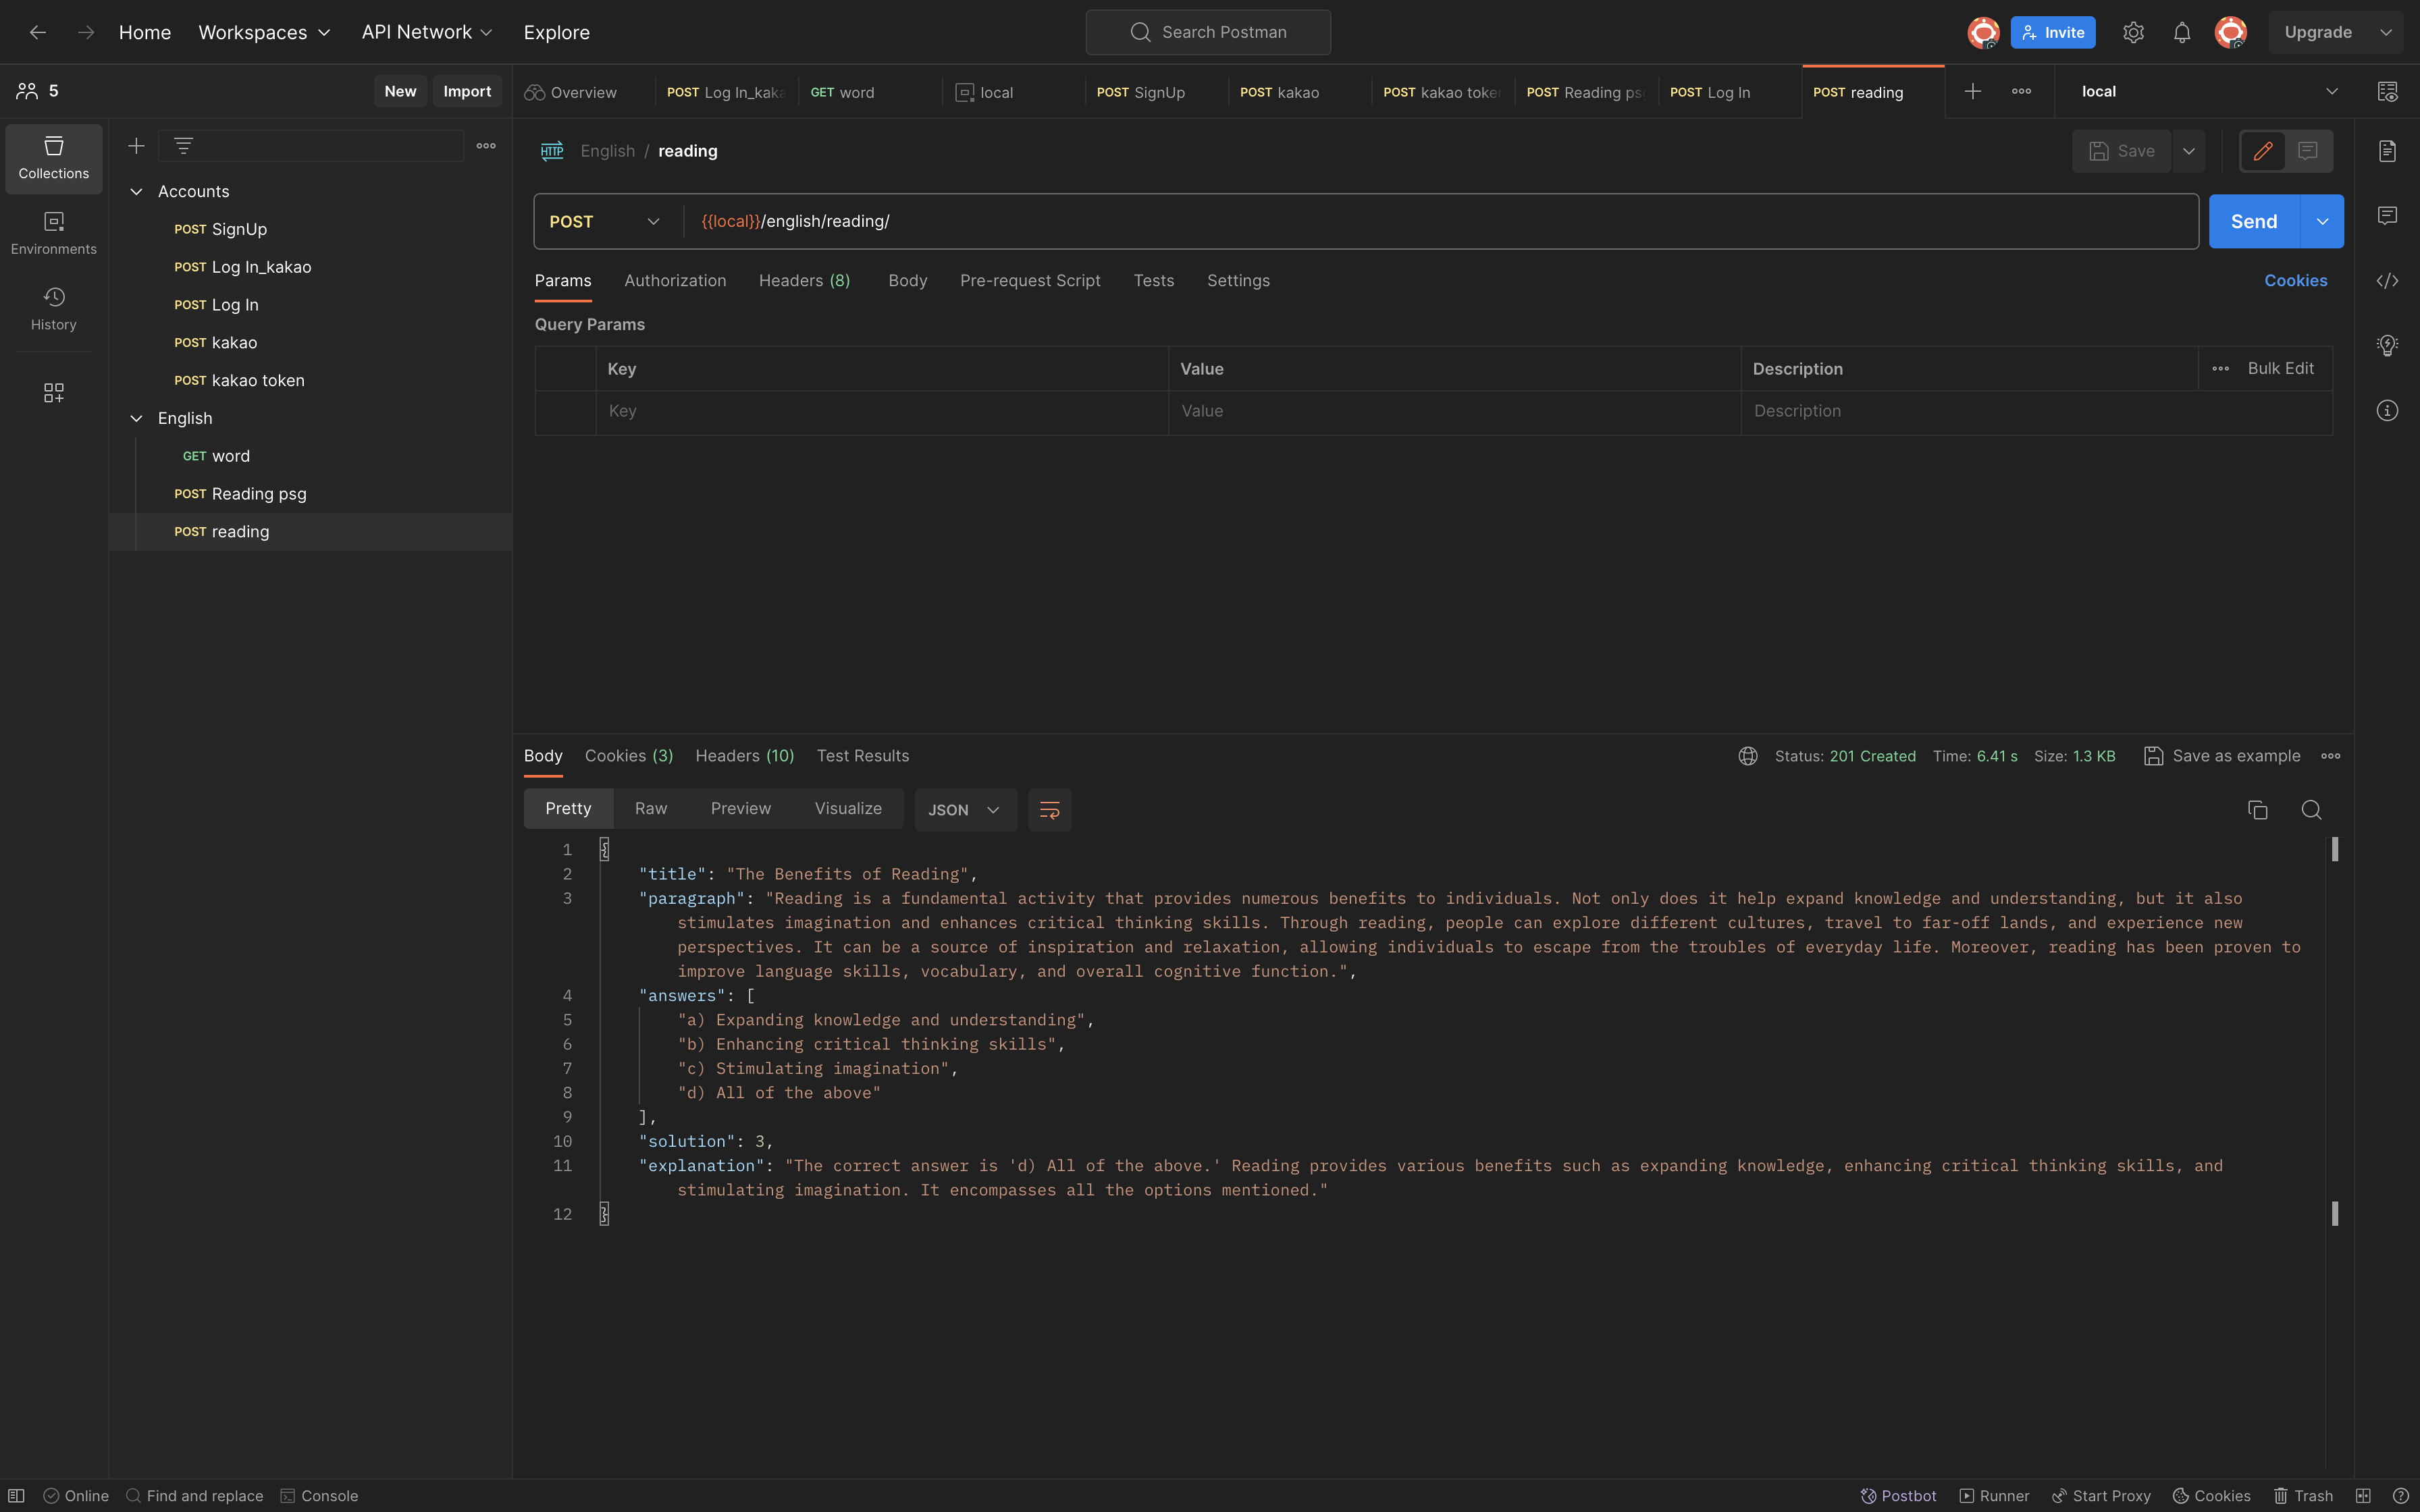Open the request Body tab
Image resolution: width=2420 pixels, height=1512 pixels.
[907, 281]
